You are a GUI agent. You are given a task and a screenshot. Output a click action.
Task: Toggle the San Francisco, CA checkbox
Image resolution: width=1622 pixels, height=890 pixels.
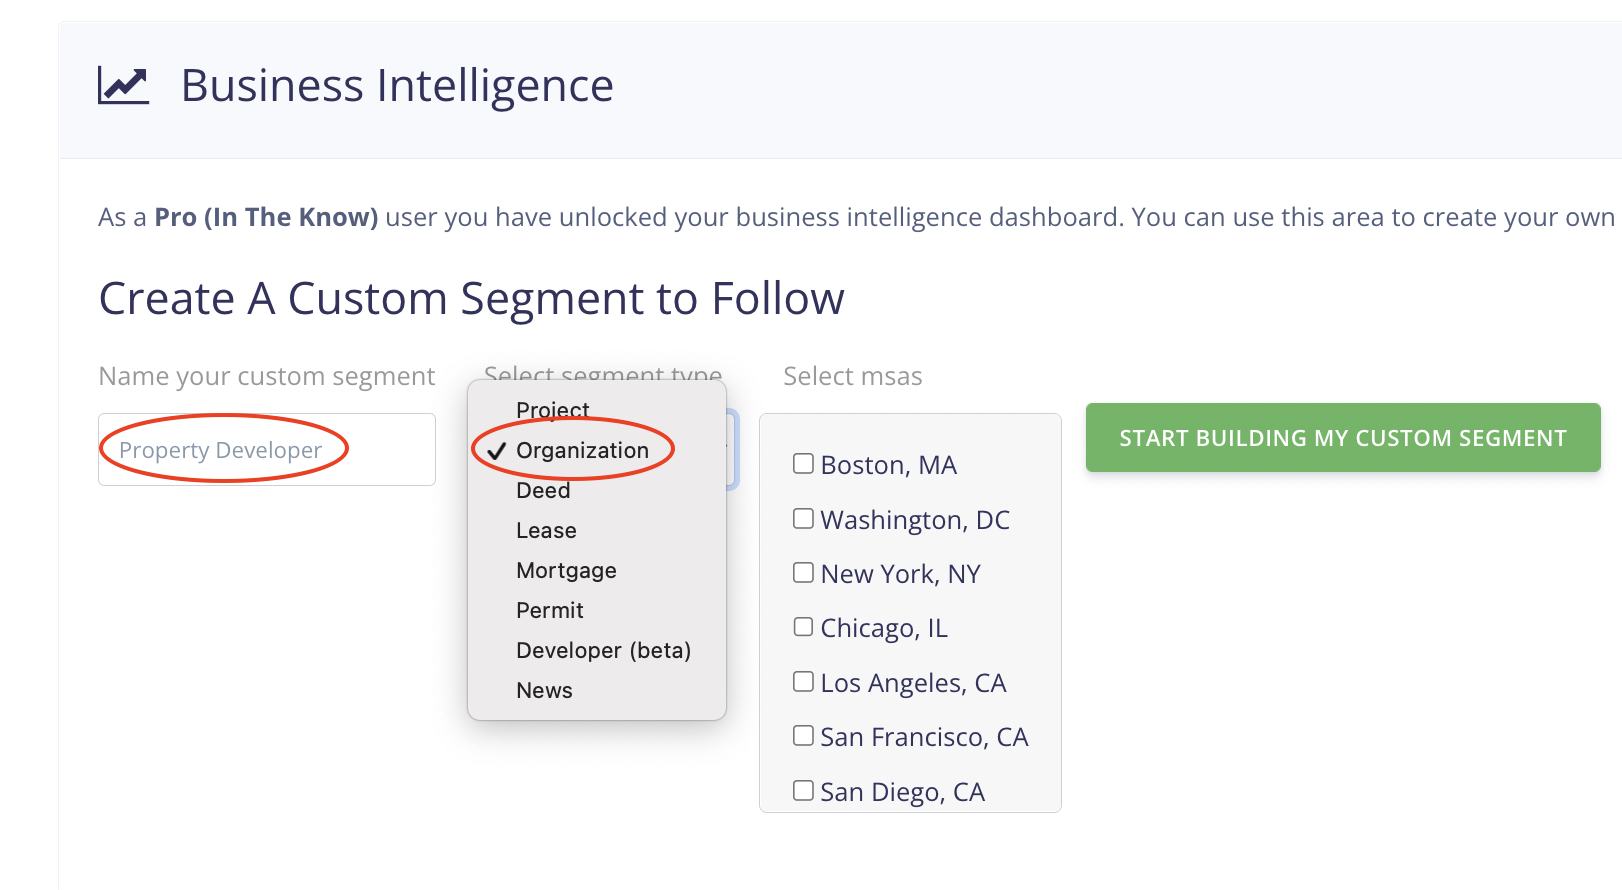(x=803, y=736)
